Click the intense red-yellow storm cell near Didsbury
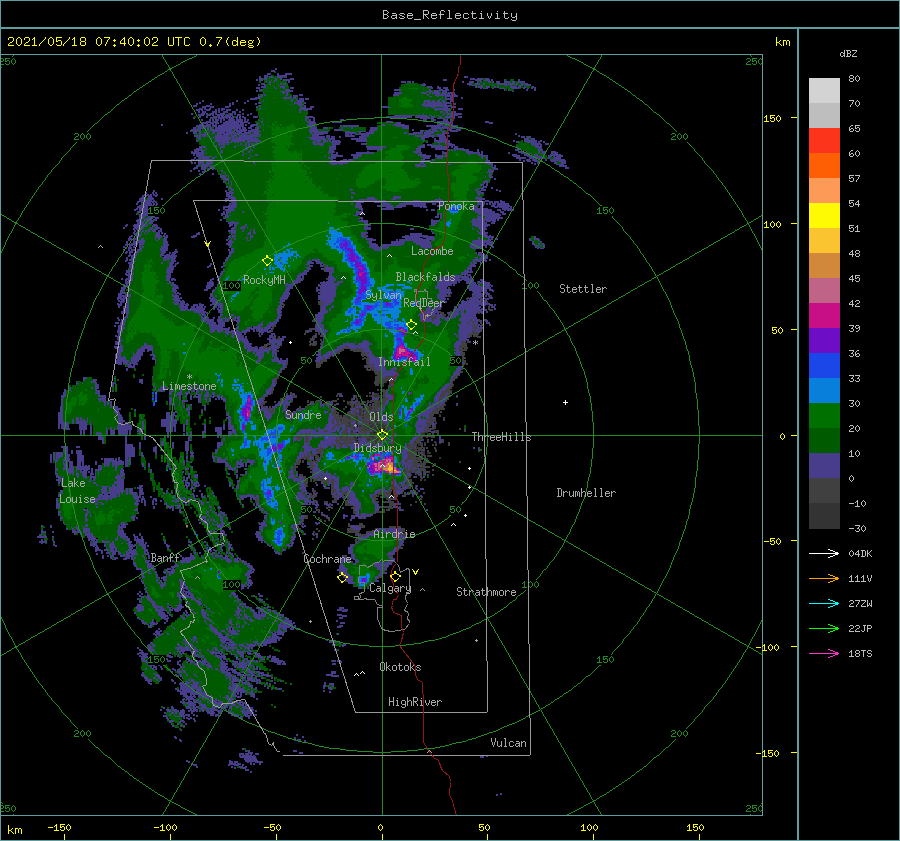This screenshot has width=900, height=841. tap(385, 464)
